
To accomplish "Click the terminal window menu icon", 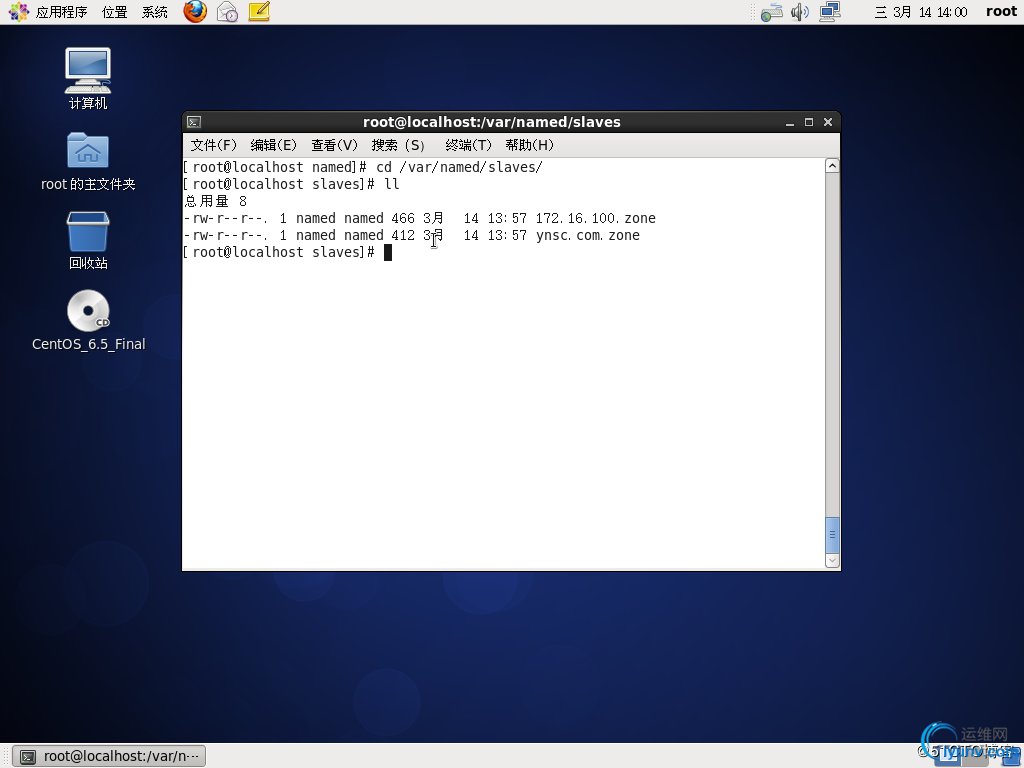I will [x=194, y=122].
